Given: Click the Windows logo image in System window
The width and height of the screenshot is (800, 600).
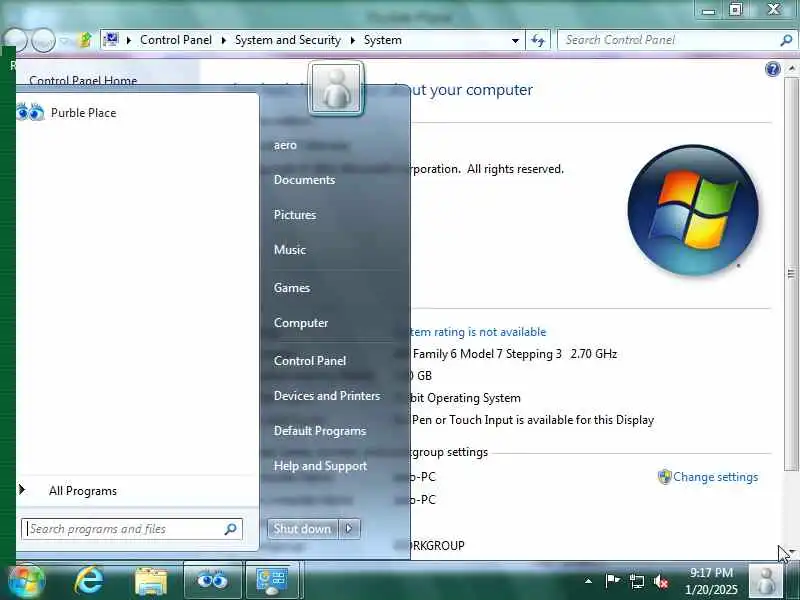Looking at the screenshot, I should click(x=693, y=210).
